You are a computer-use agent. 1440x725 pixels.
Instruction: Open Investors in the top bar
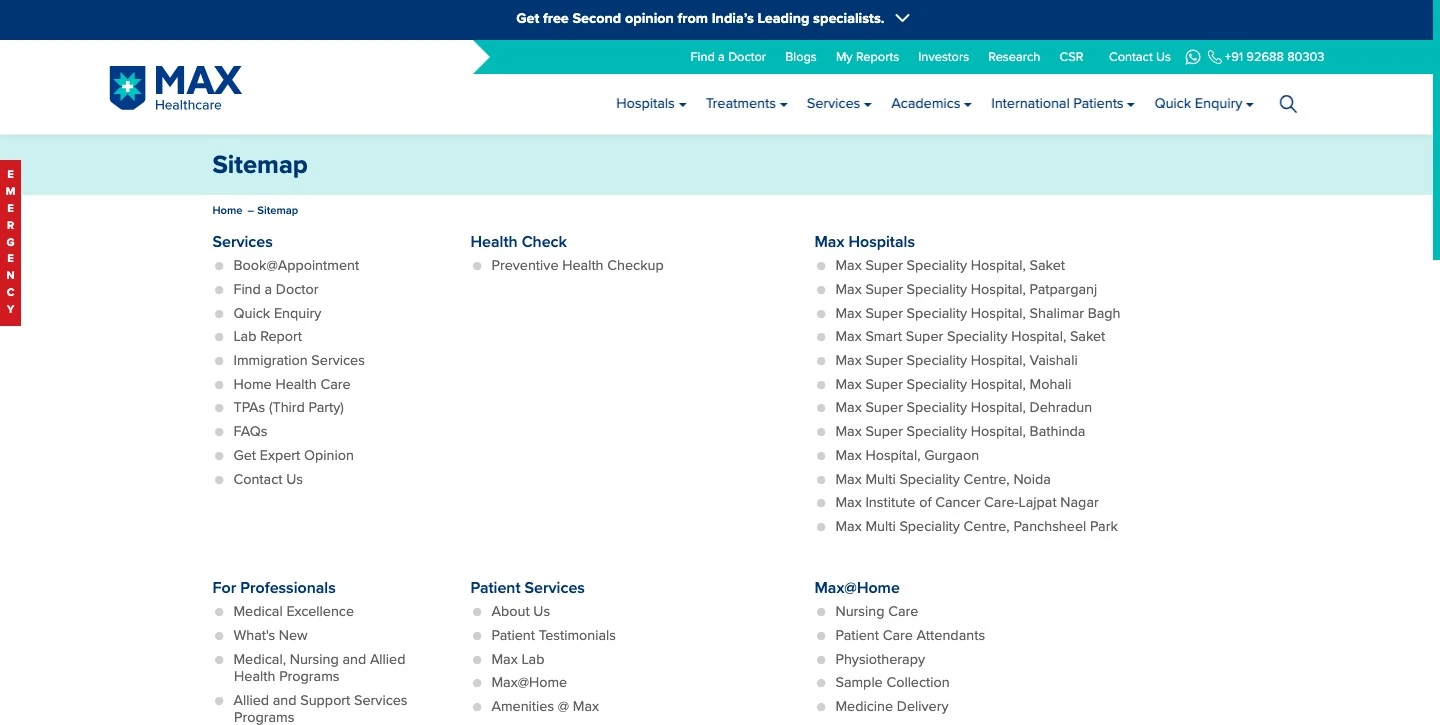(943, 57)
